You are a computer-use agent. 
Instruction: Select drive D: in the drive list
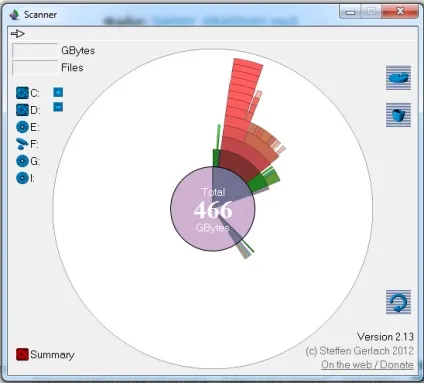(x=28, y=110)
